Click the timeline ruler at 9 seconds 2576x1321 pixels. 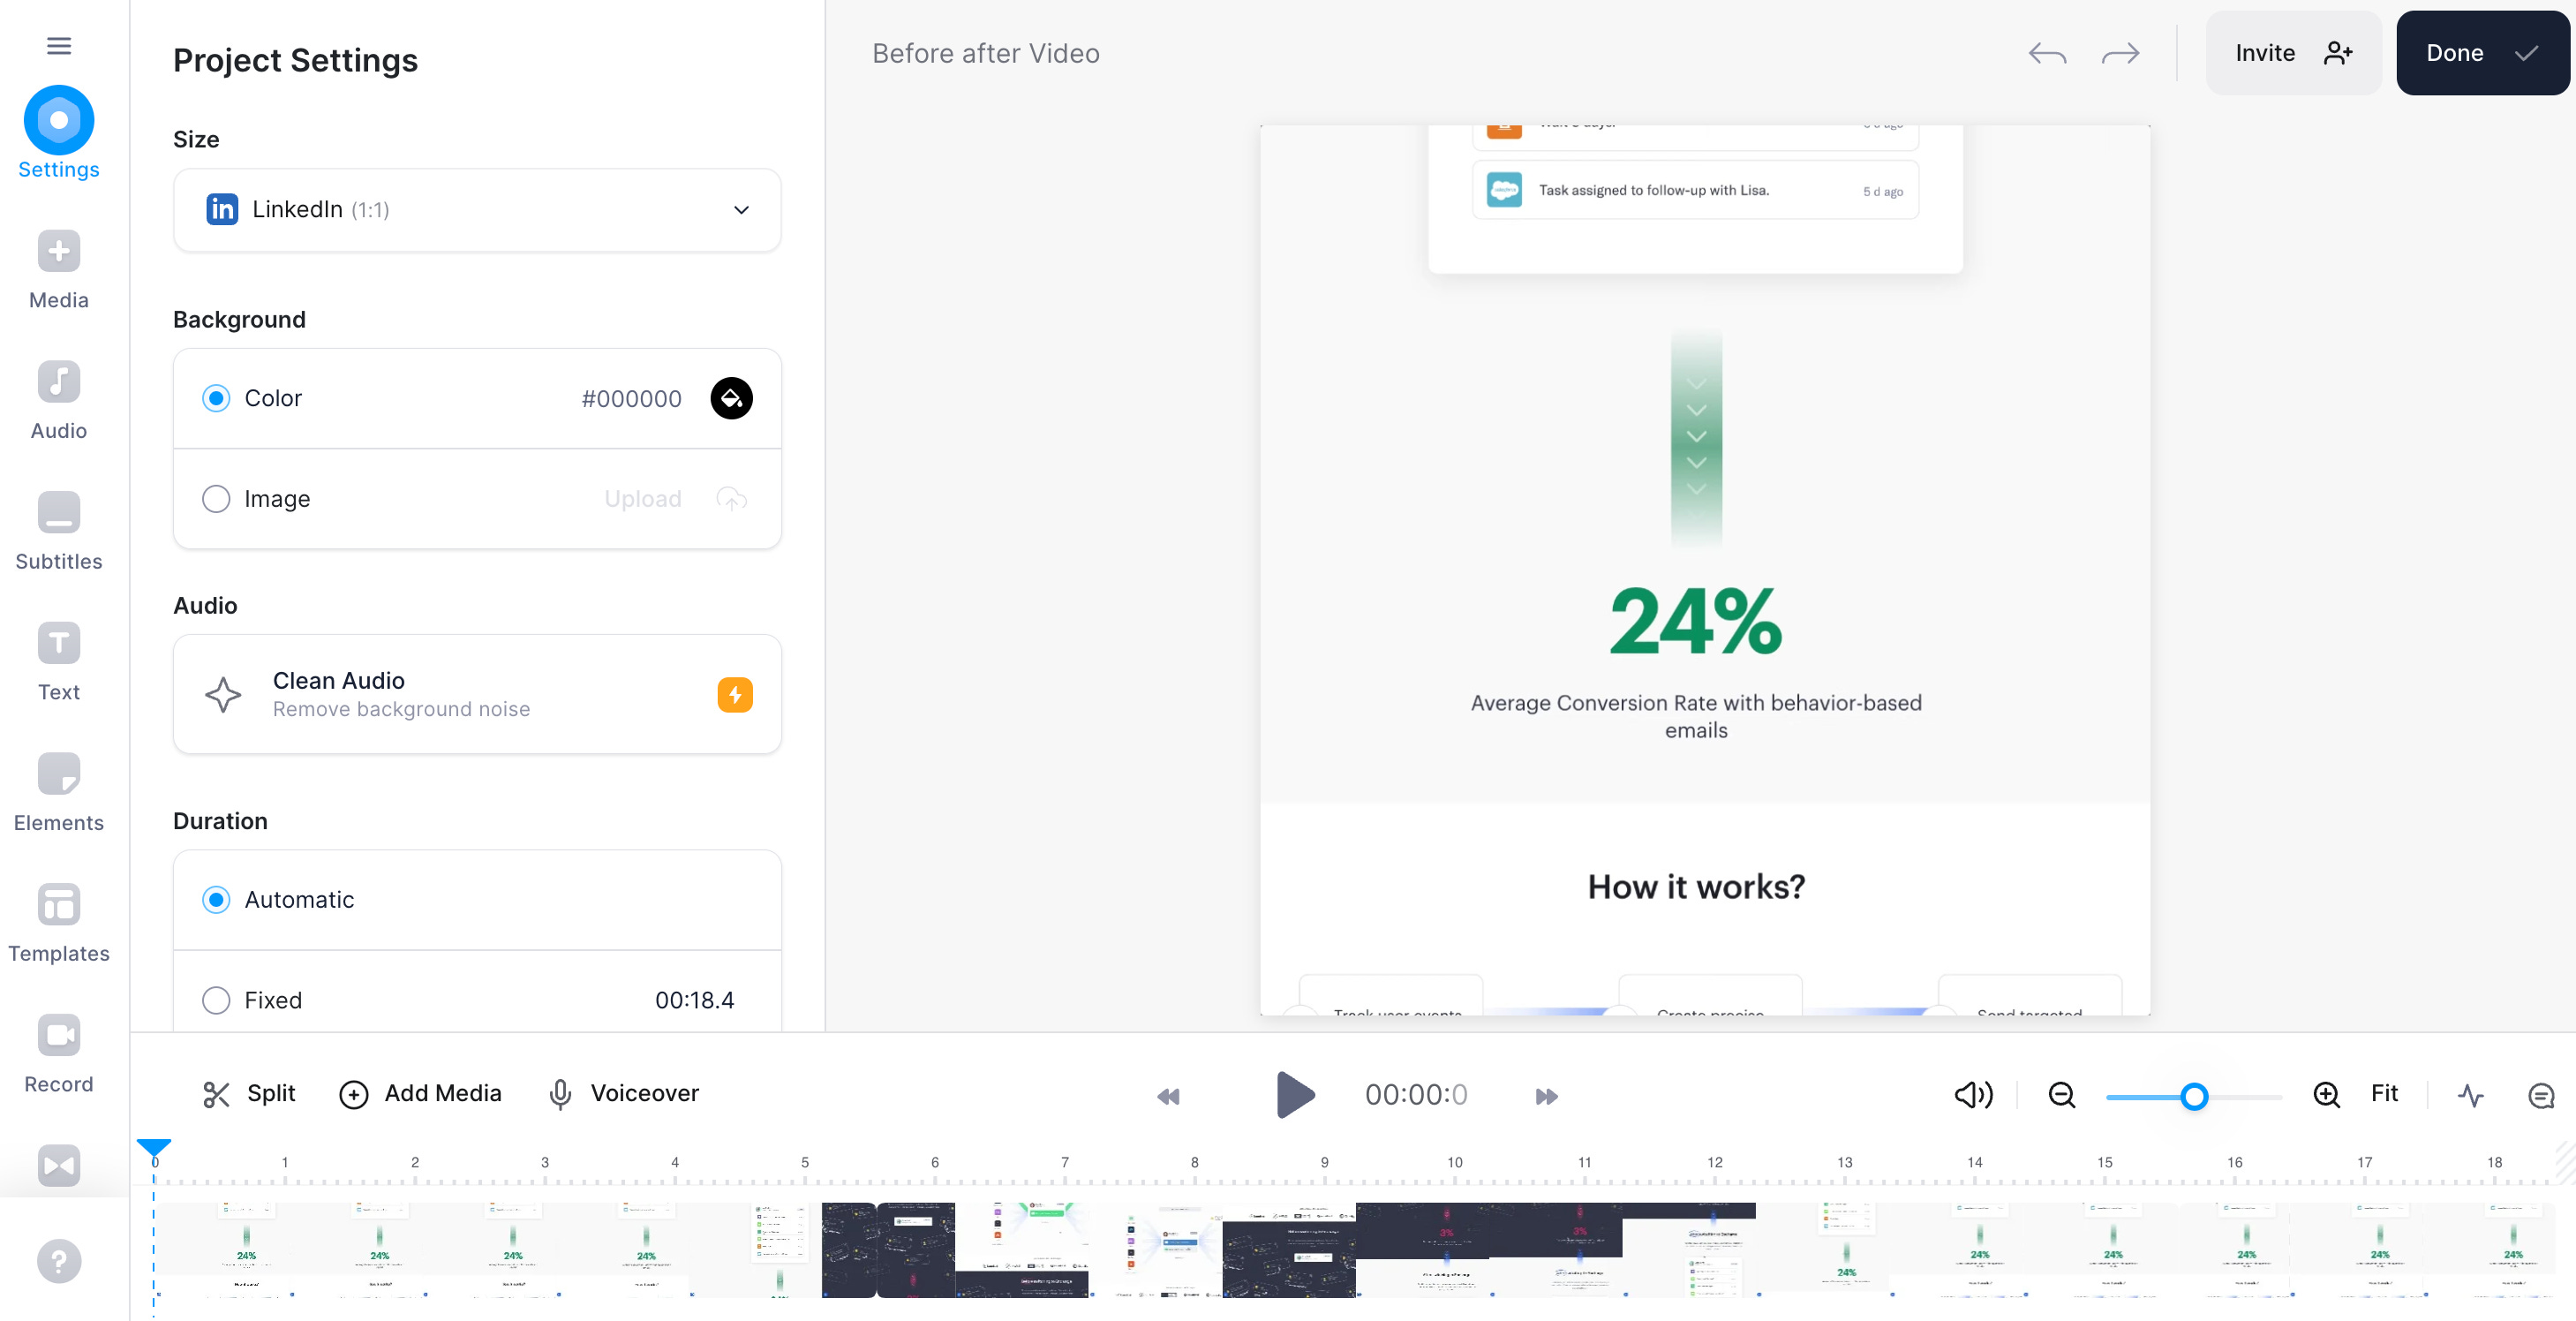coord(1324,1163)
